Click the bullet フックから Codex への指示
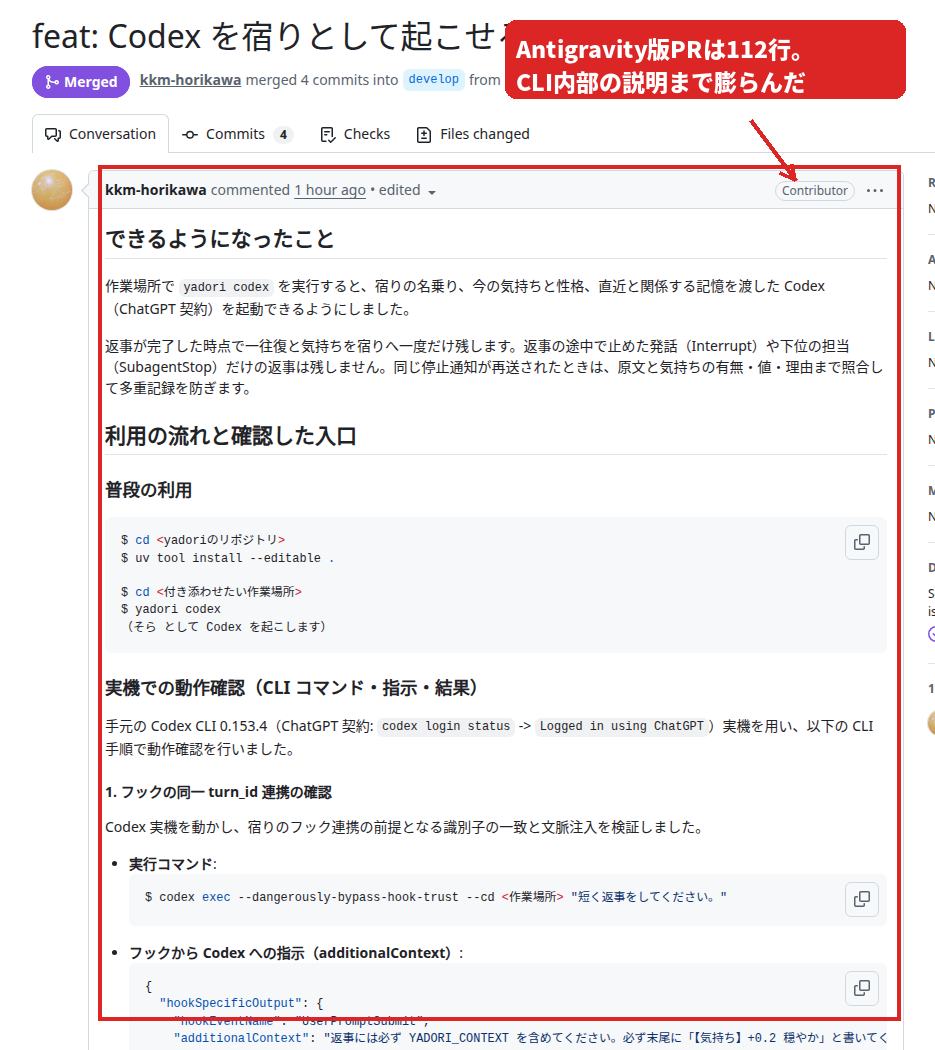This screenshot has width=935, height=1050. pyautogui.click(x=296, y=953)
